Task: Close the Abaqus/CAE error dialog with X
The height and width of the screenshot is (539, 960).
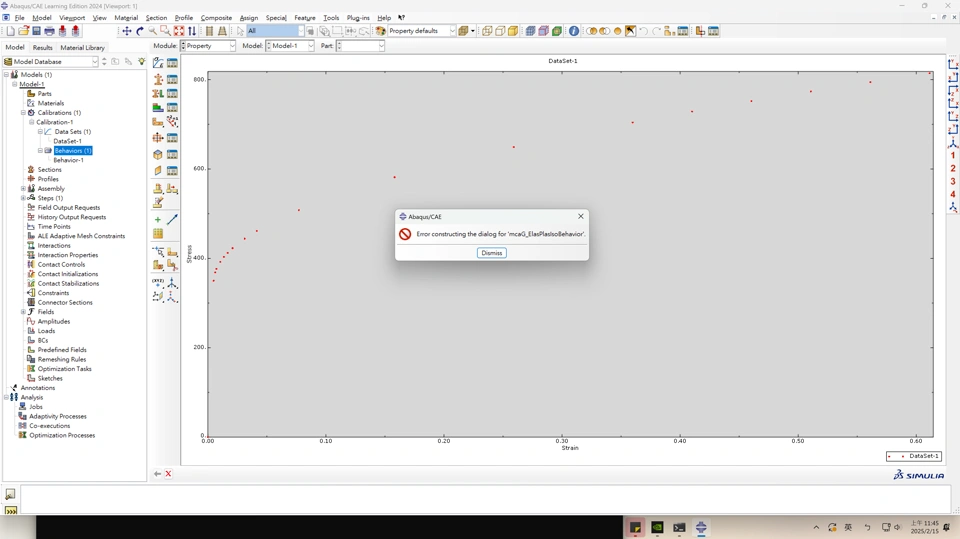Action: coord(580,216)
